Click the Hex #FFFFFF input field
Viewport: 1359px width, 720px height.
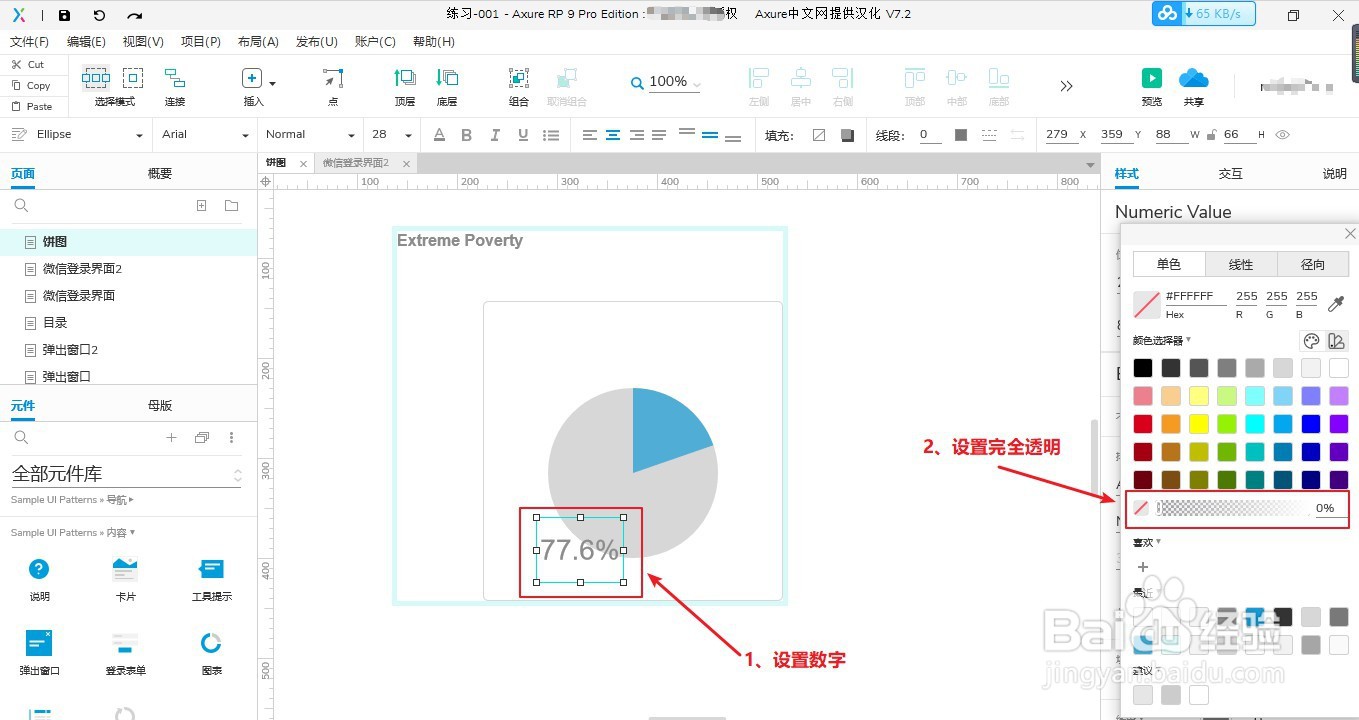point(1195,297)
